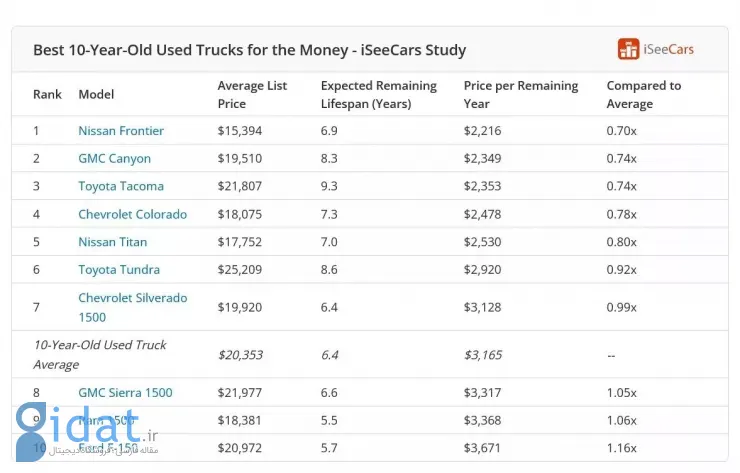Viewport: 740px width, 473px height.
Task: Select the $3,671 per-year value
Action: coord(482,448)
